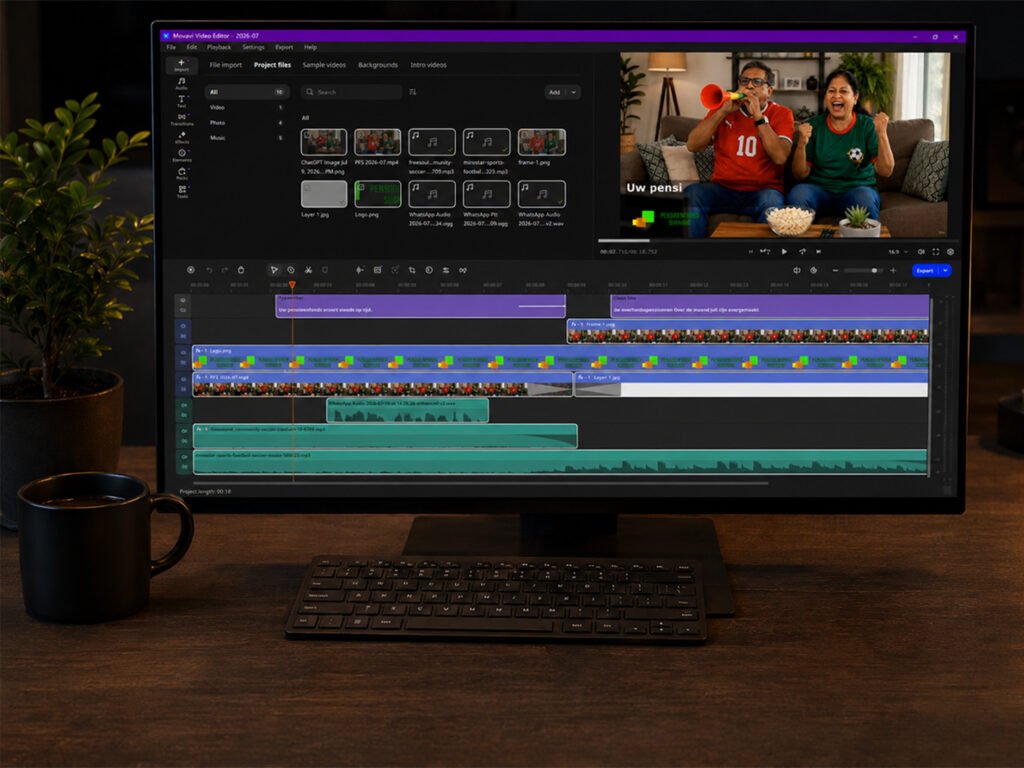Open the Playback menu

tap(219, 47)
